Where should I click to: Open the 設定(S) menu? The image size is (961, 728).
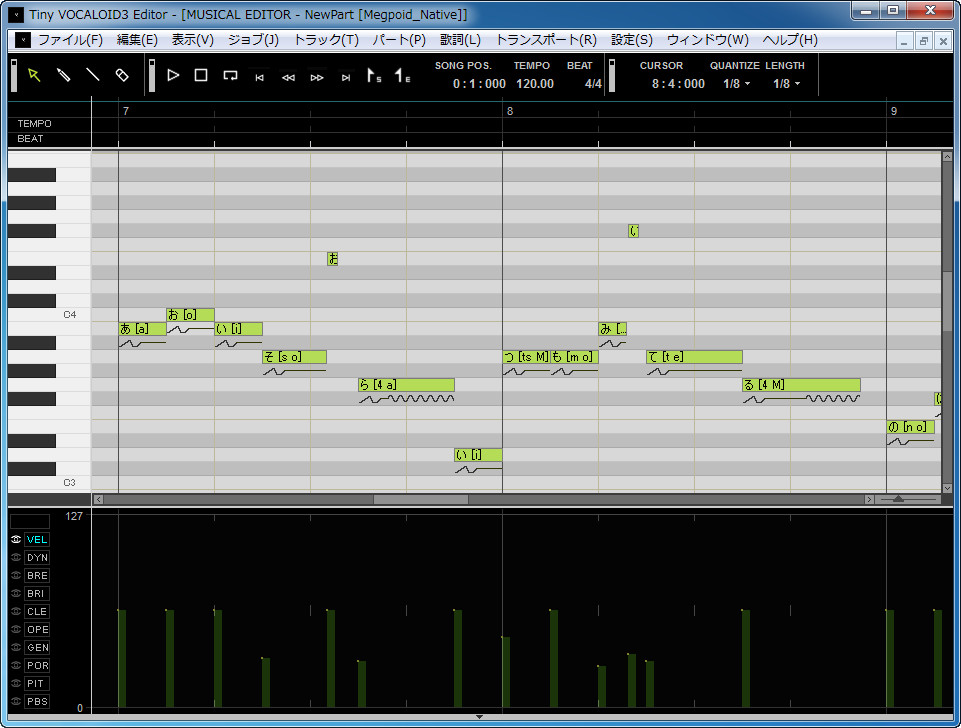click(632, 40)
